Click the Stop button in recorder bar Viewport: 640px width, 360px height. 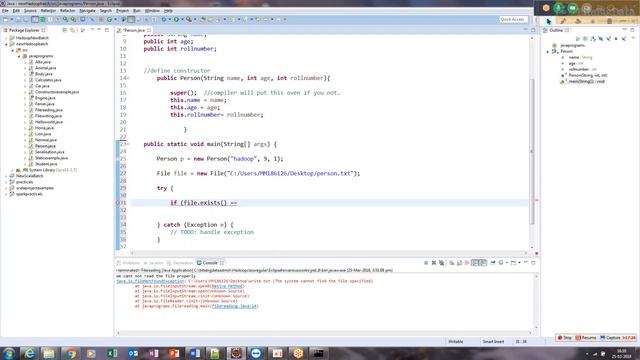click(565, 338)
